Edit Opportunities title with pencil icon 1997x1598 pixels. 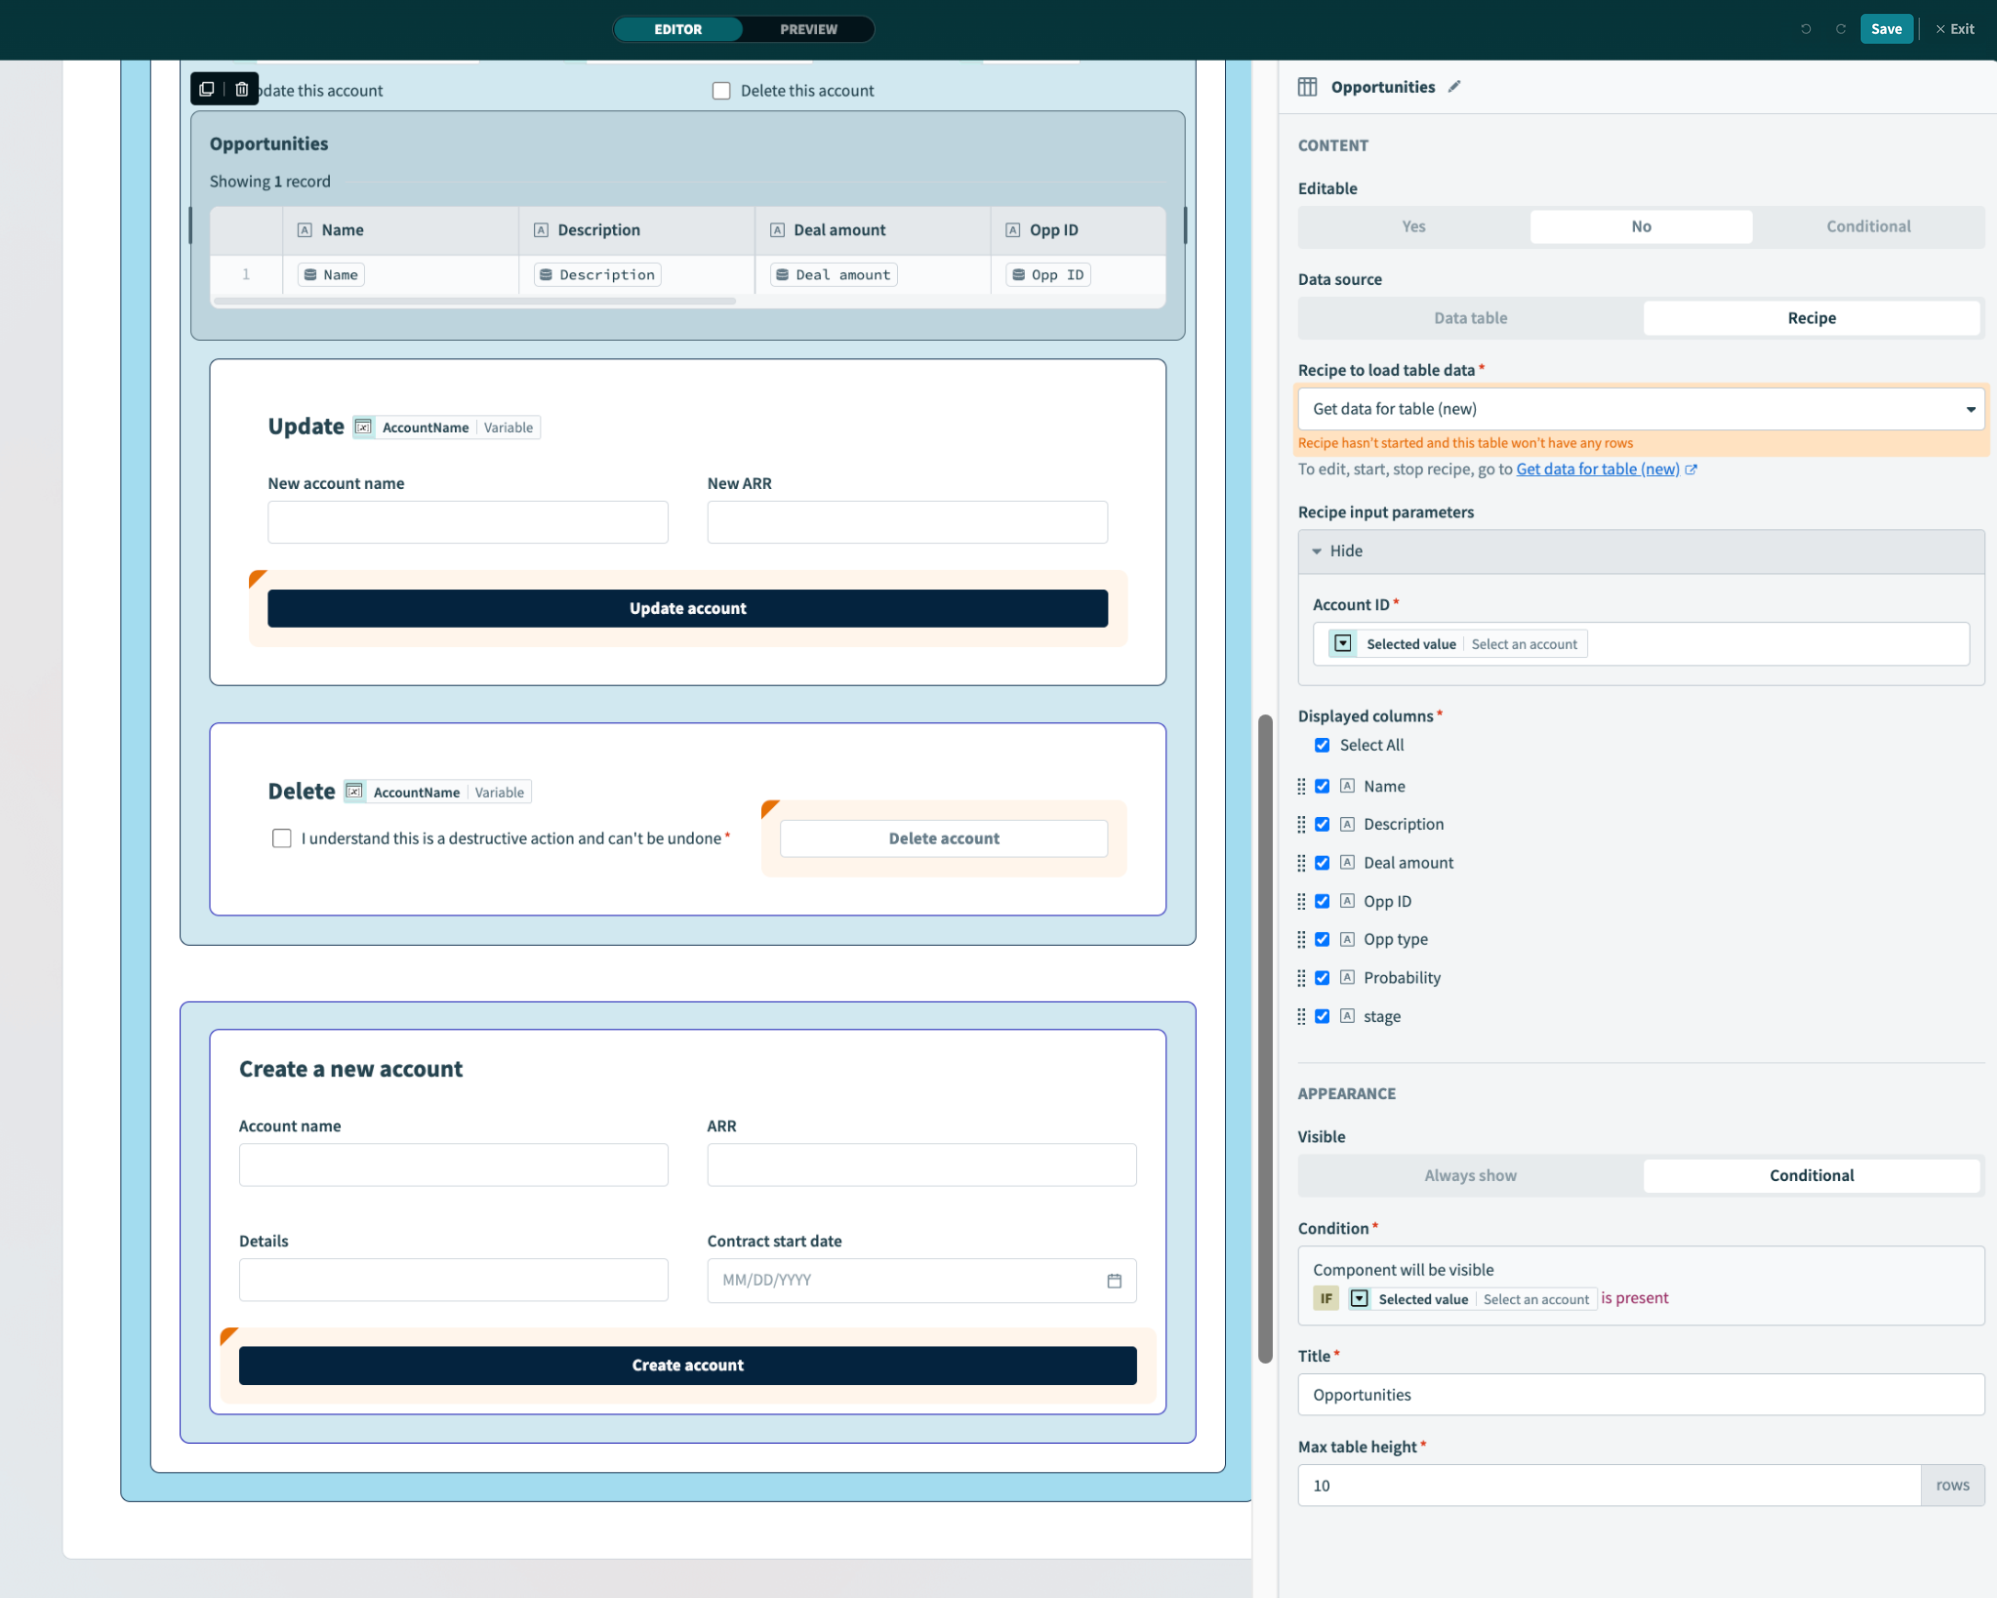click(1454, 87)
